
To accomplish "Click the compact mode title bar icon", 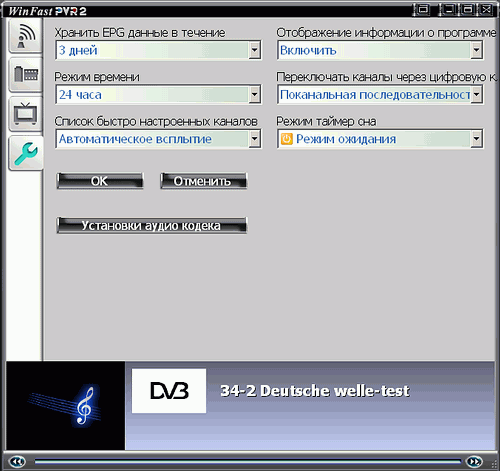I will [x=423, y=9].
